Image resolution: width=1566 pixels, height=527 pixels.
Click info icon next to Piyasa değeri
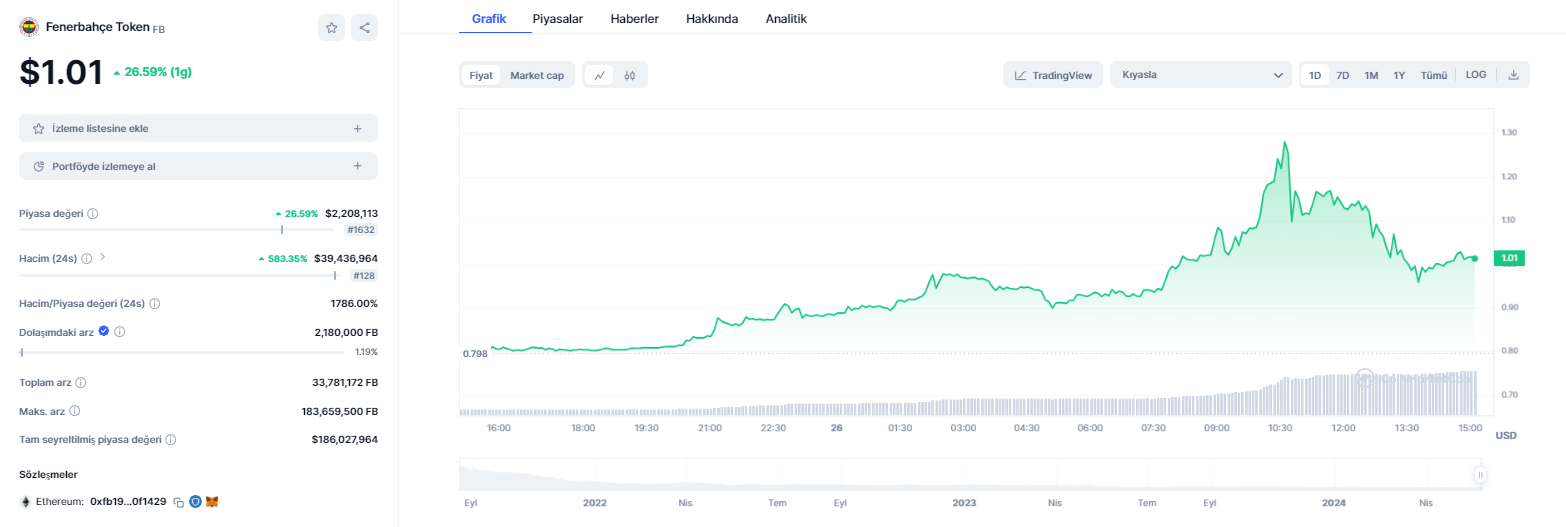point(93,214)
